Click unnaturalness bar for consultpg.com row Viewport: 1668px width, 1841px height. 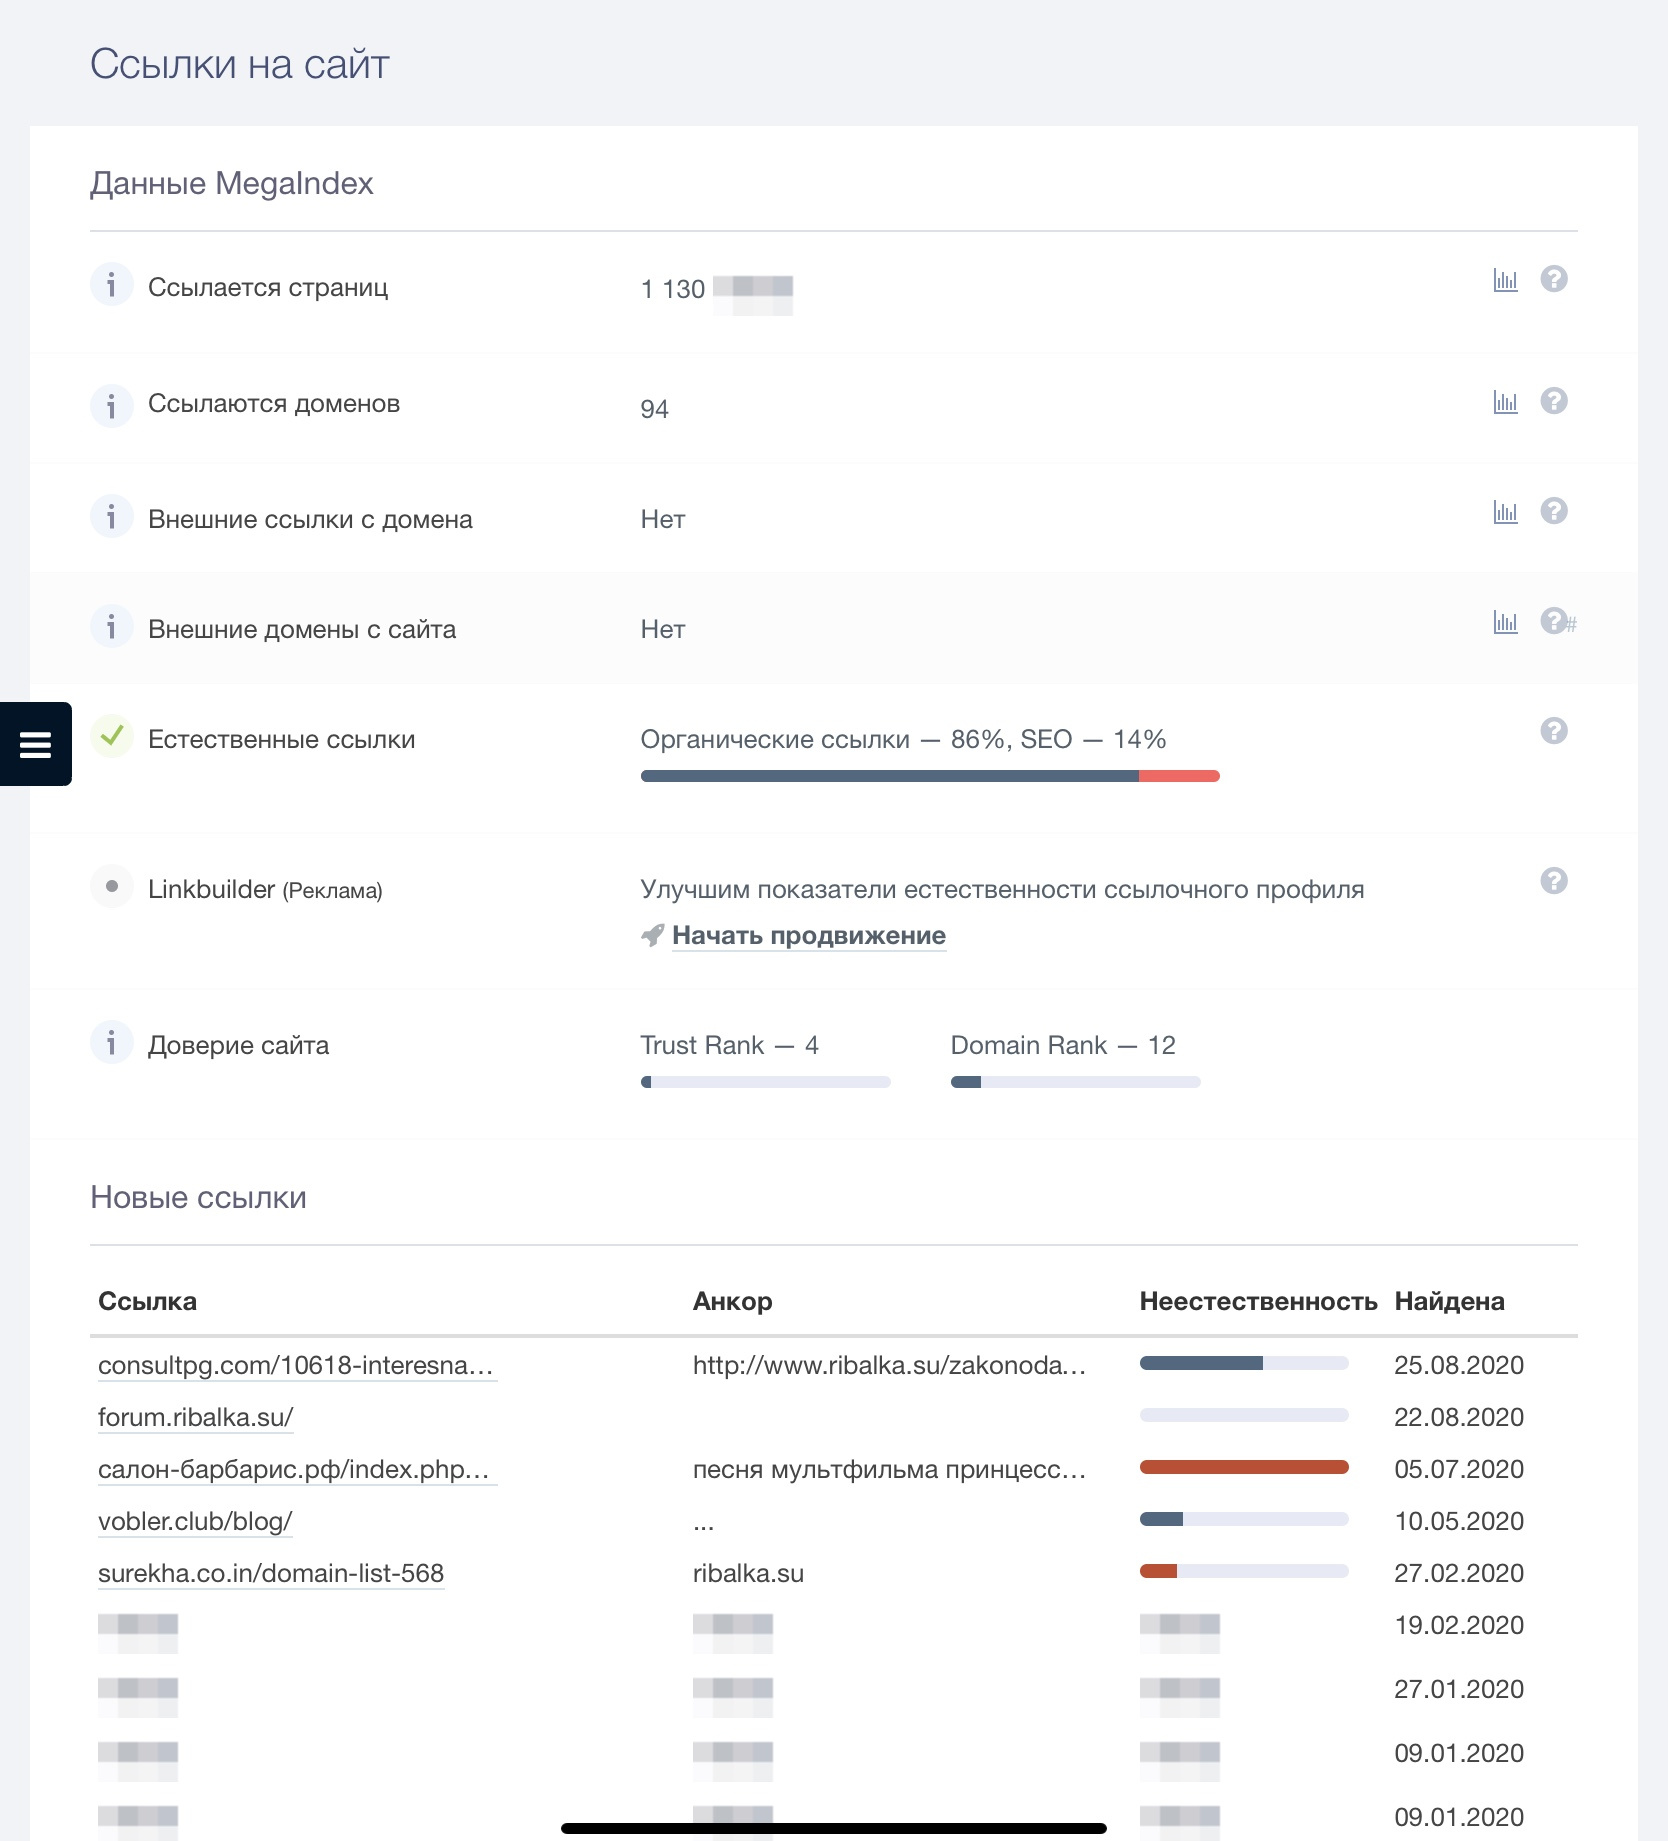pos(1244,1363)
